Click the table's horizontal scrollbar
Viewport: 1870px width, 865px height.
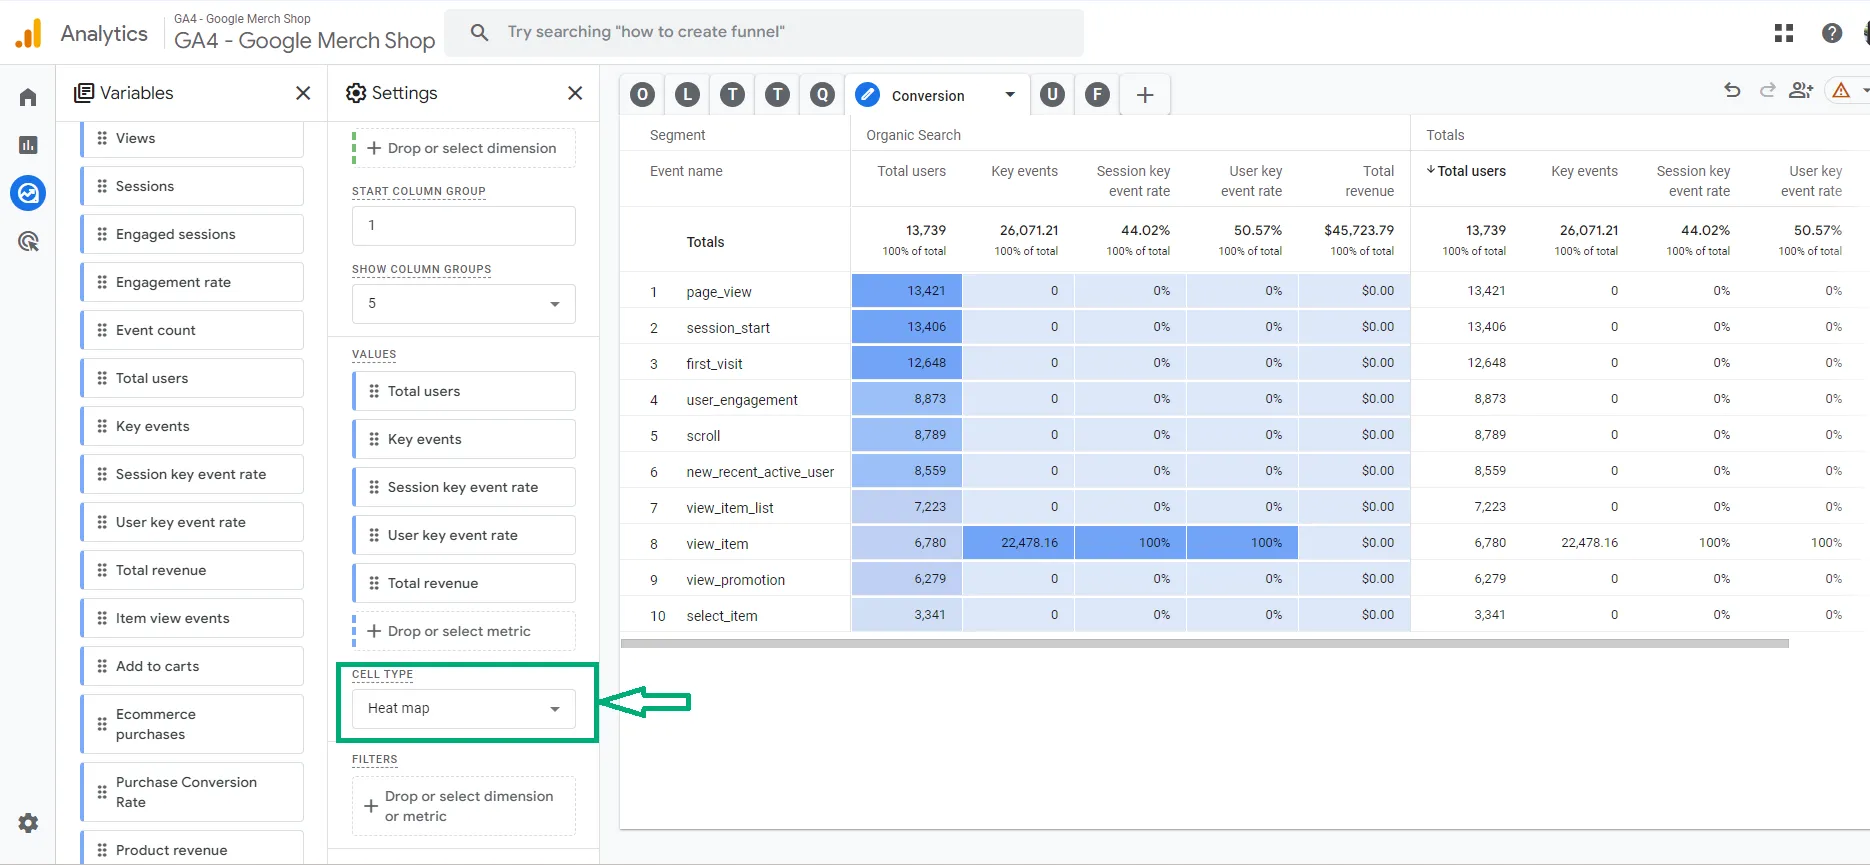pos(1204,644)
